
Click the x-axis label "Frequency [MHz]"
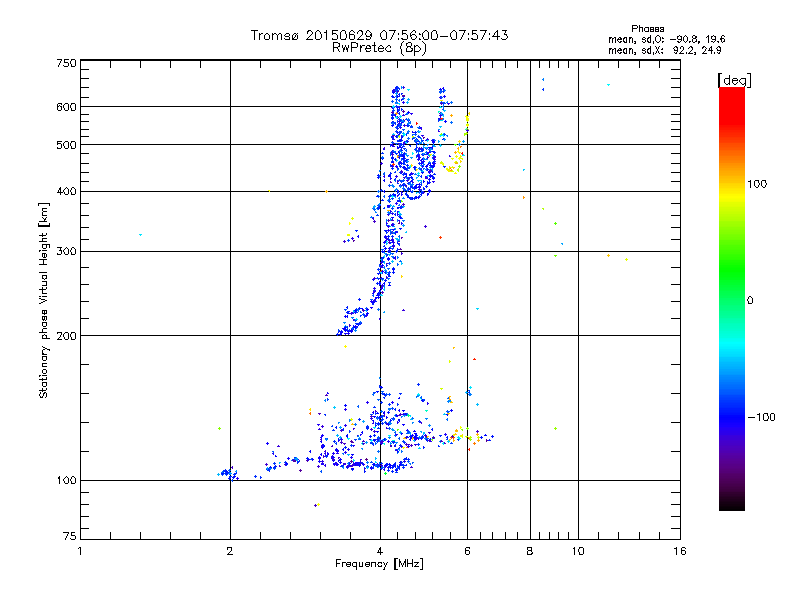pos(379,564)
